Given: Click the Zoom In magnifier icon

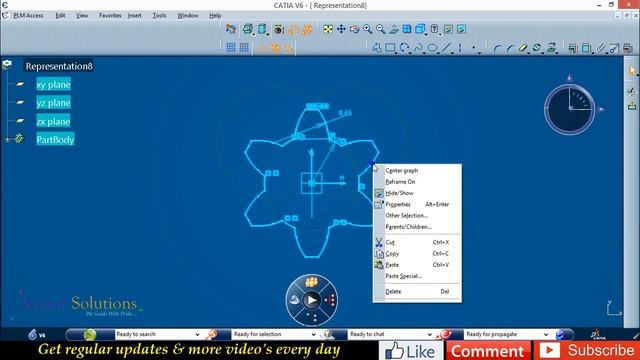Looking at the screenshot, I should coord(368,29).
